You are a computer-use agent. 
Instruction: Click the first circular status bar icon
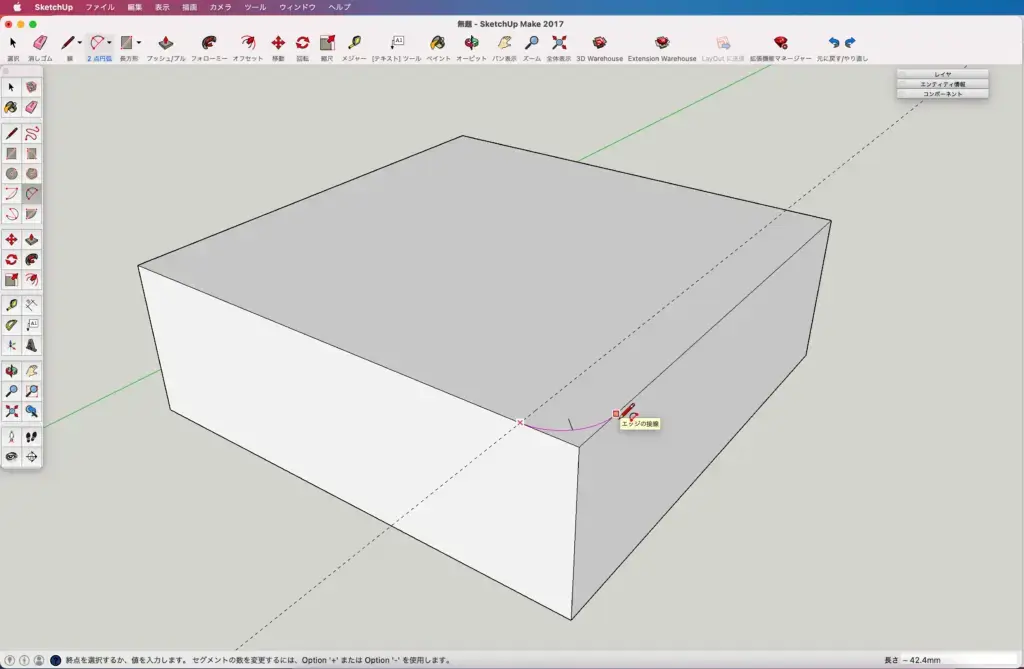point(9,661)
